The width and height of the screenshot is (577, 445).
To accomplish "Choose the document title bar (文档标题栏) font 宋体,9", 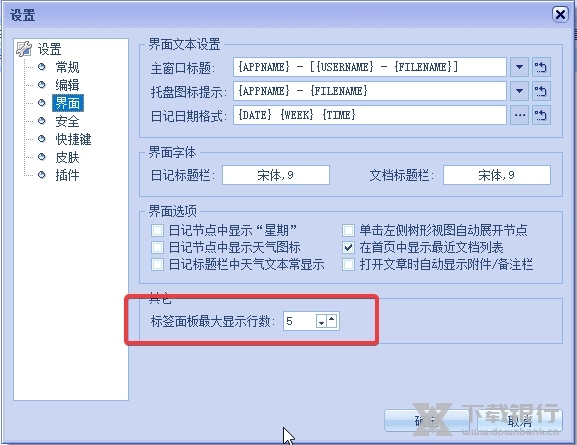I will coord(497,175).
